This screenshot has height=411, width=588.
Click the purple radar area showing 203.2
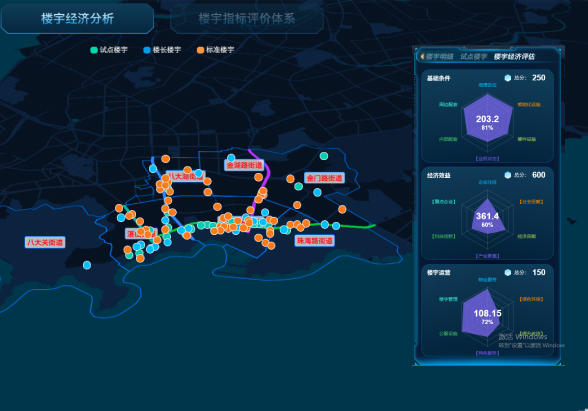(488, 119)
